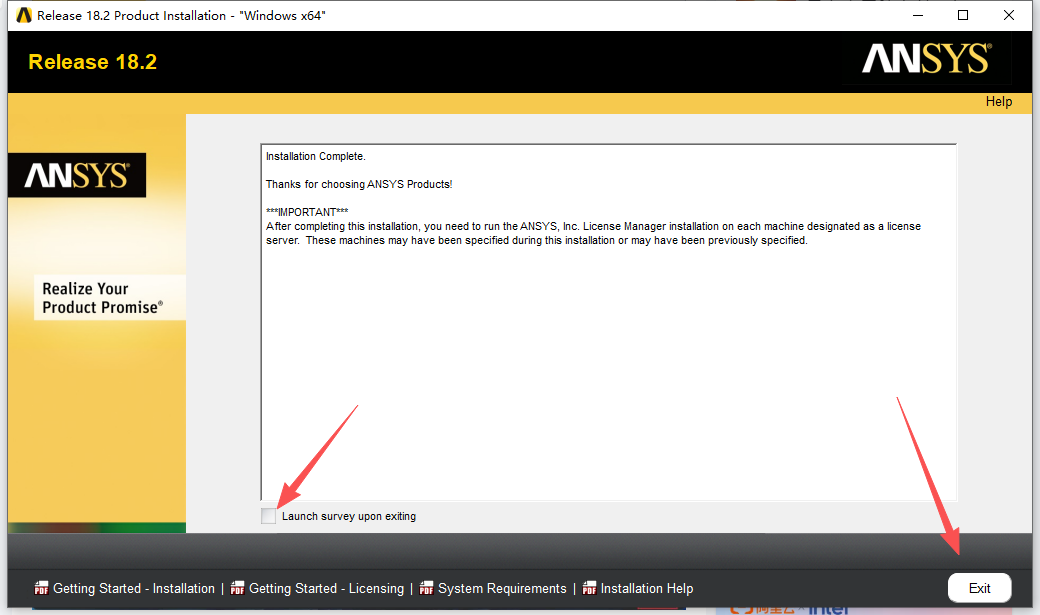Click the Release 18.2 header title
This screenshot has width=1040, height=615.
coord(92,62)
